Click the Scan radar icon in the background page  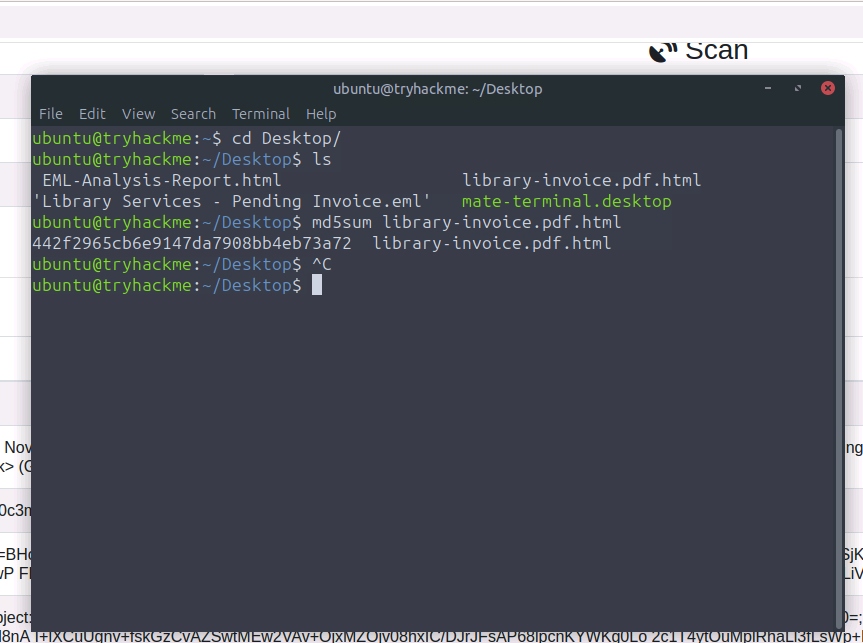pyautogui.click(x=663, y=52)
